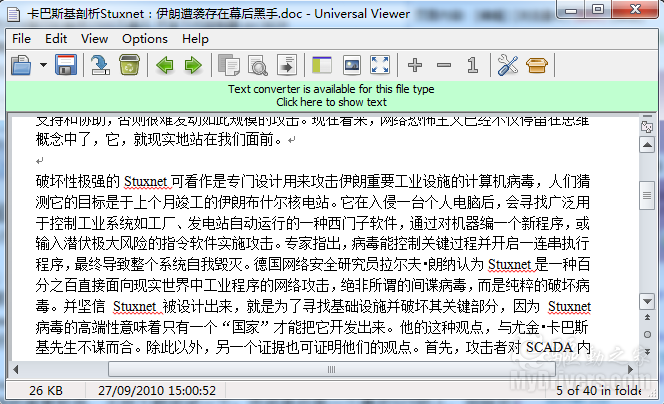Click the 27/09/2010 15:00:52 date status
The width and height of the screenshot is (664, 404).
[x=157, y=390]
